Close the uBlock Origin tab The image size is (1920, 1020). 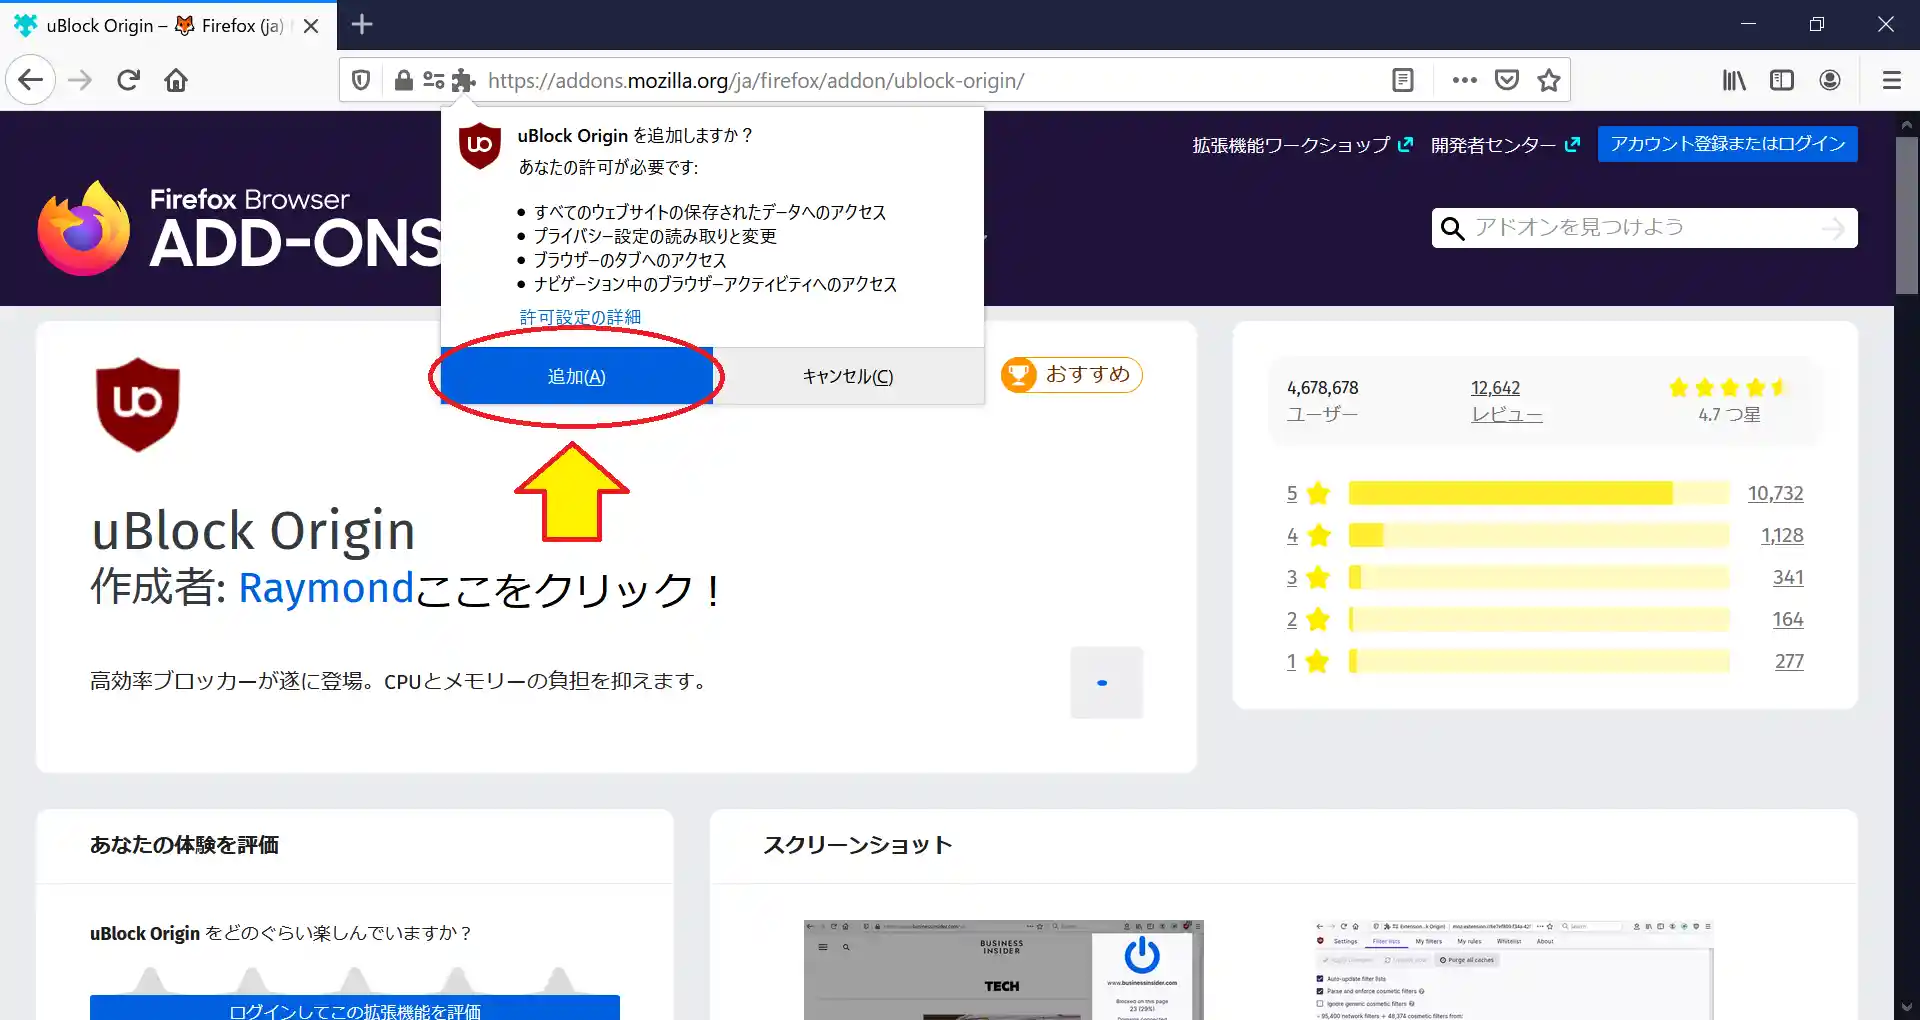(x=311, y=26)
